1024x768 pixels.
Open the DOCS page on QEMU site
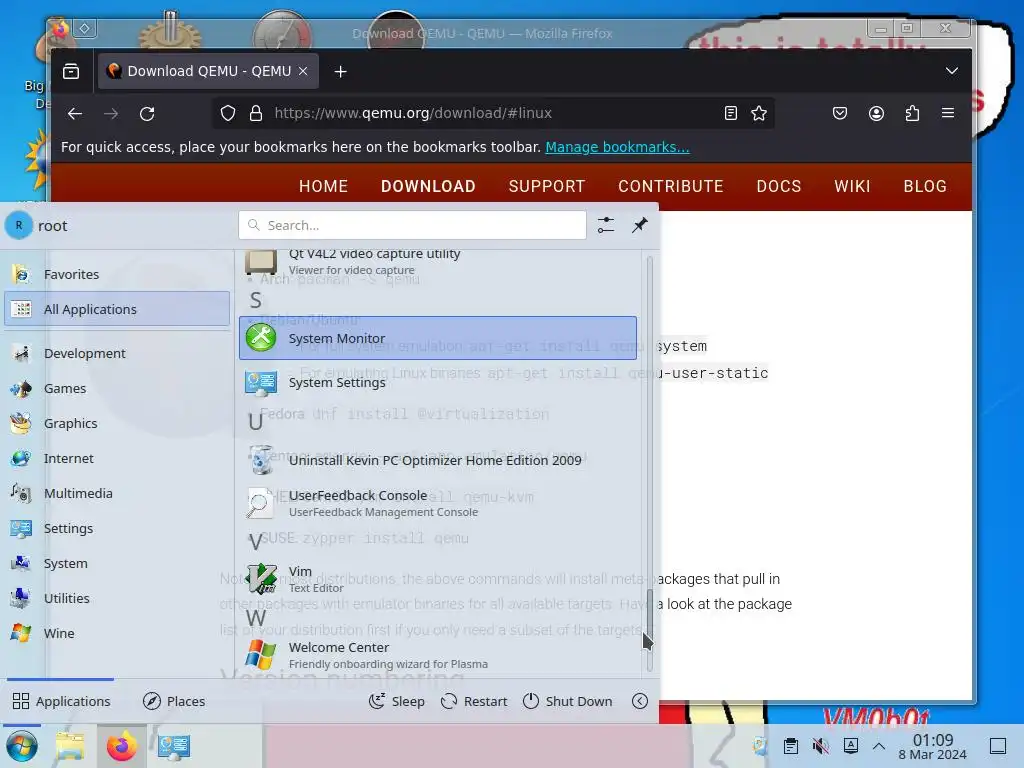[778, 186]
